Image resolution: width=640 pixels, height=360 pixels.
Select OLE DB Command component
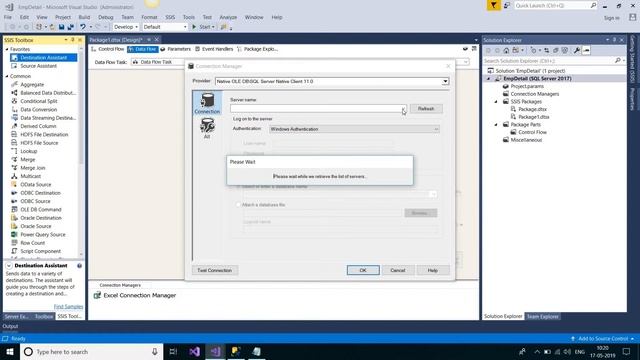tap(40, 209)
